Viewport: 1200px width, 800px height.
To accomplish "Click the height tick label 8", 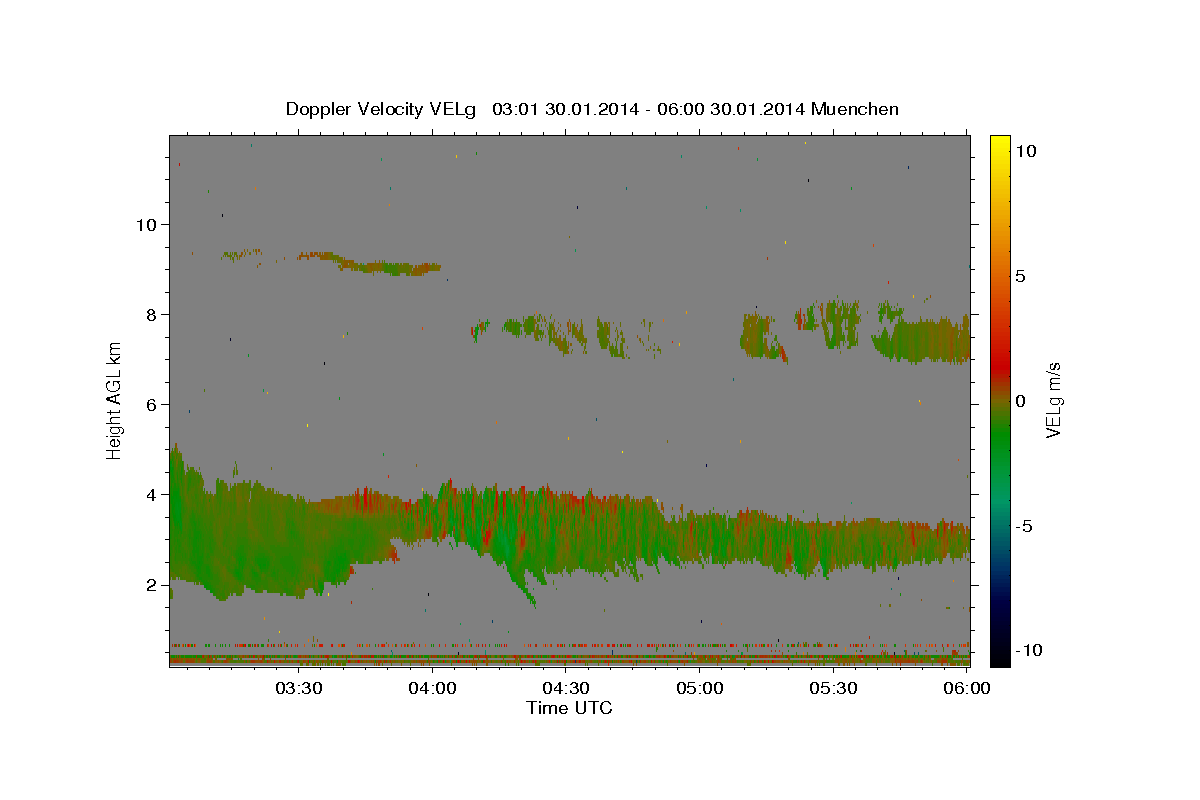I will [x=153, y=314].
